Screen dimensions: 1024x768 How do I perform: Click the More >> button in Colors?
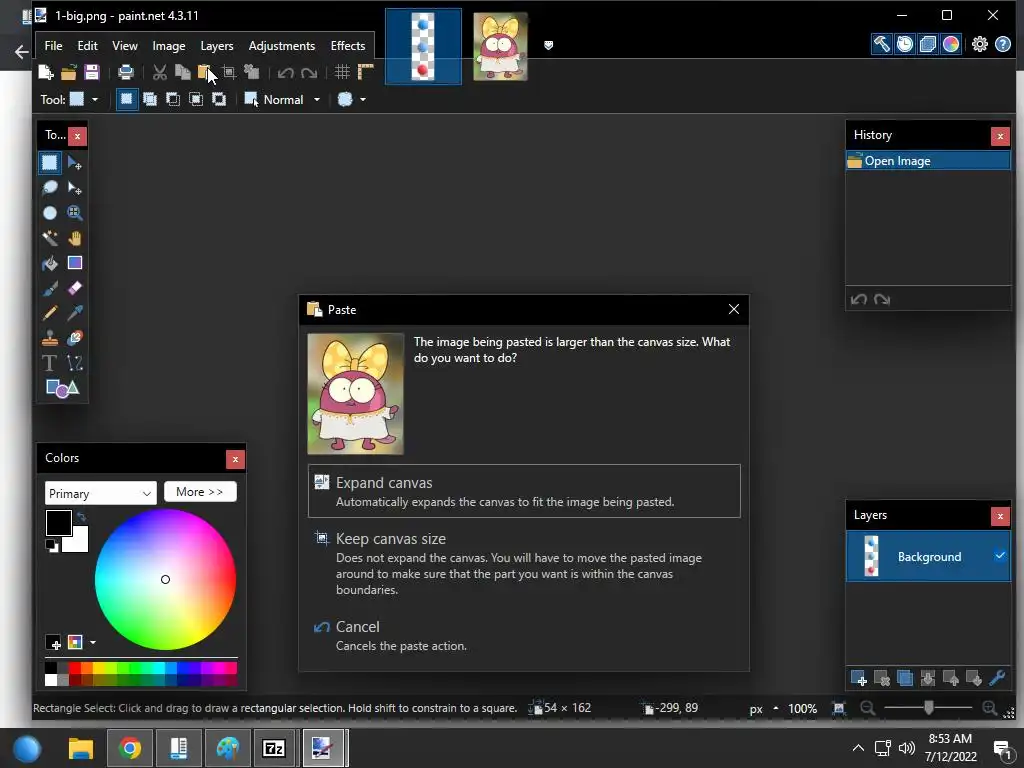[x=200, y=492]
